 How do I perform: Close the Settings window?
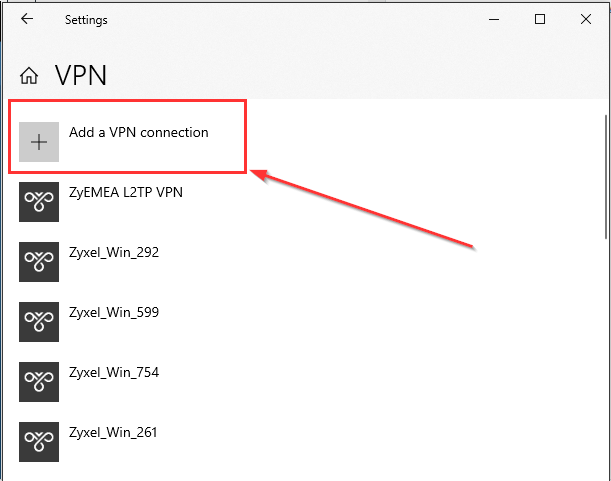tap(586, 19)
